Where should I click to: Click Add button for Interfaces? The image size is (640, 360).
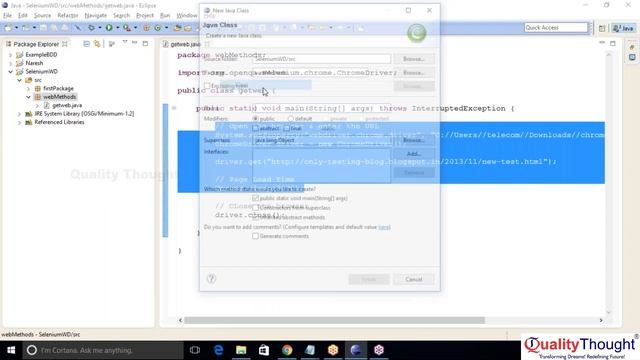tap(414, 154)
